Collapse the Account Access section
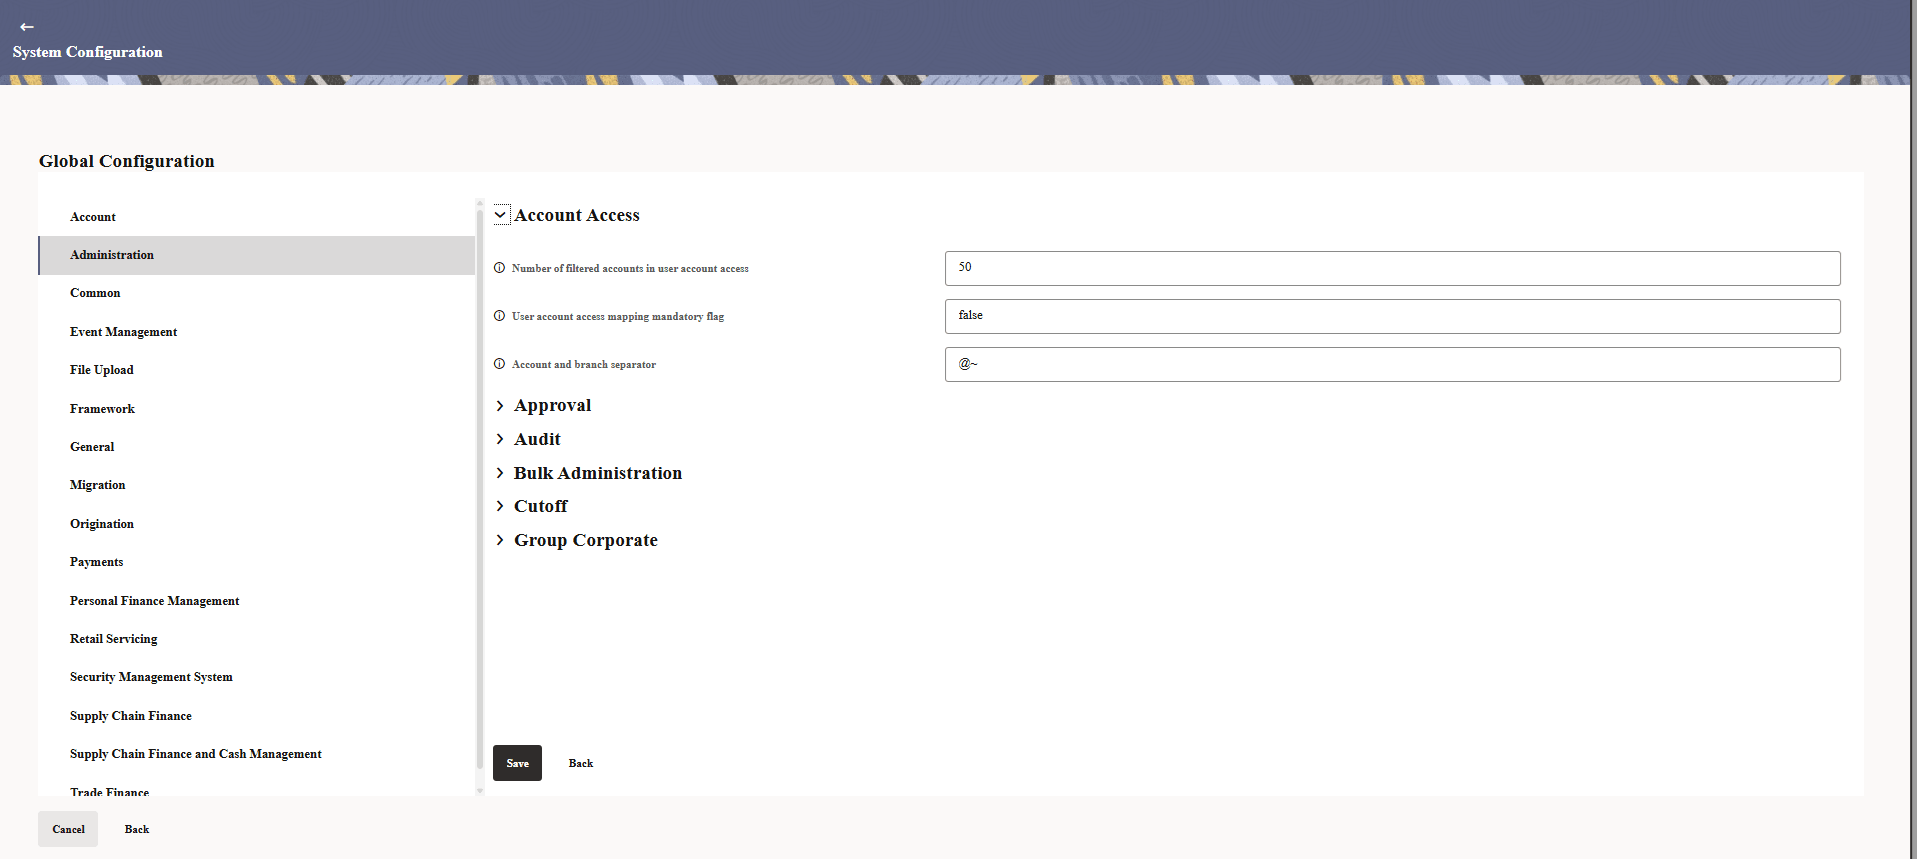 (x=501, y=215)
